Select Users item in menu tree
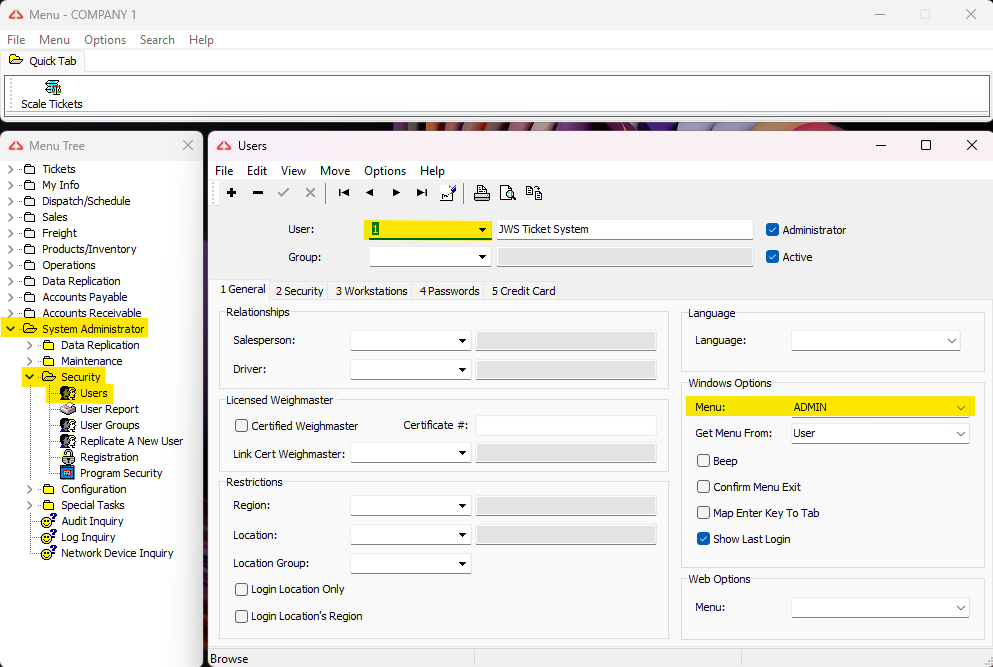The width and height of the screenshot is (993, 667). pyautogui.click(x=93, y=393)
